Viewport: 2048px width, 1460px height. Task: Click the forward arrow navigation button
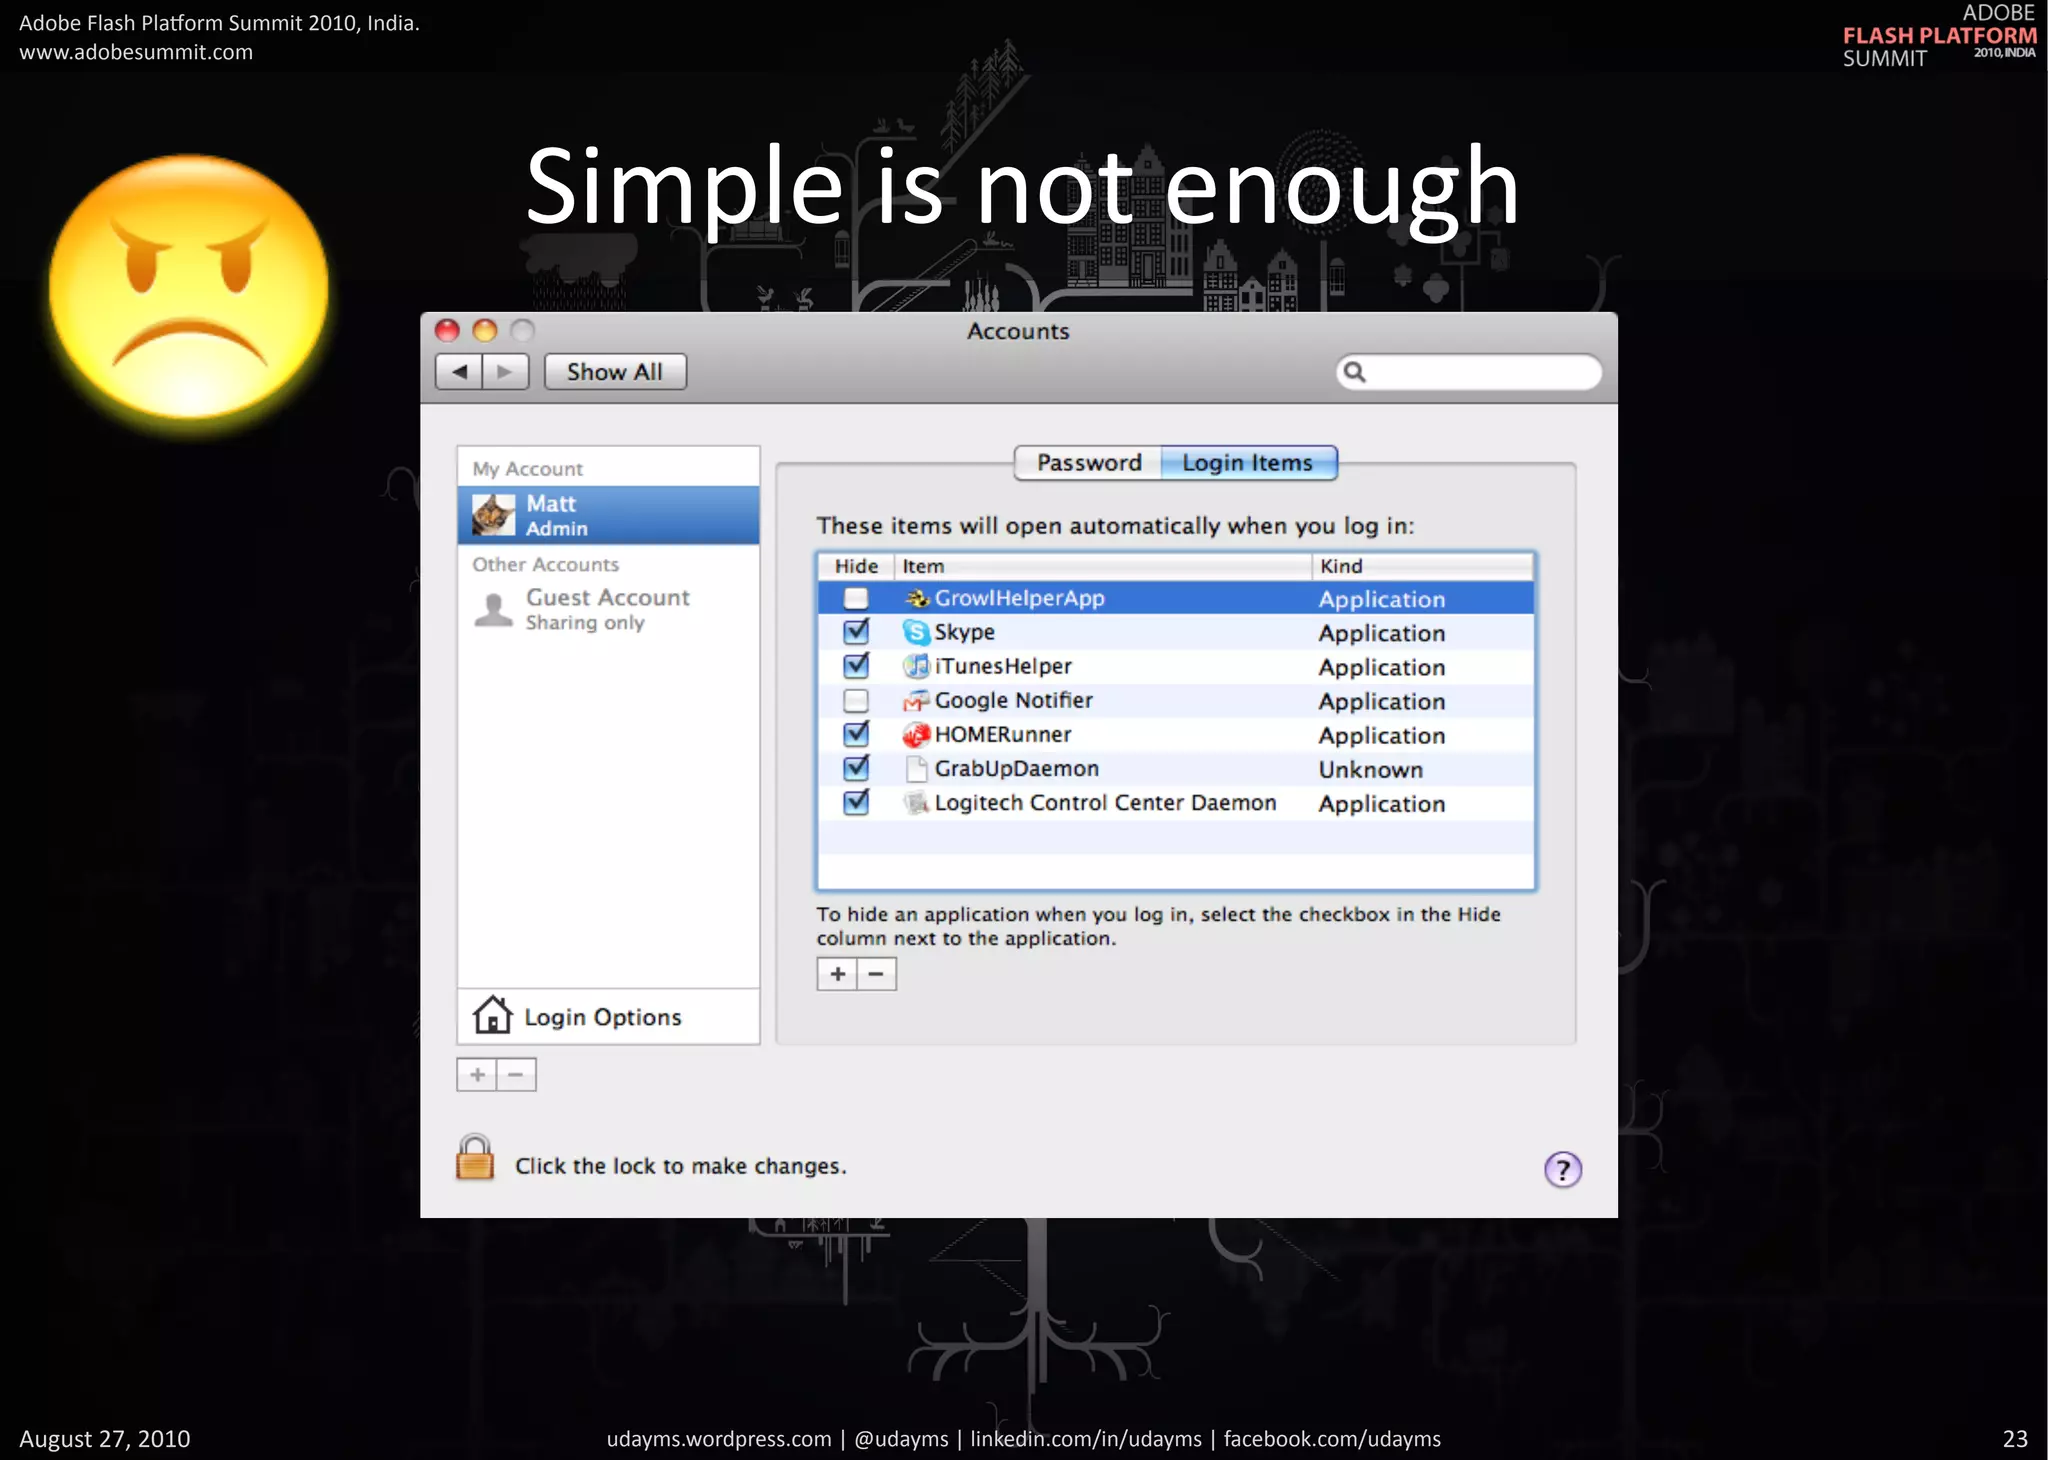(505, 372)
